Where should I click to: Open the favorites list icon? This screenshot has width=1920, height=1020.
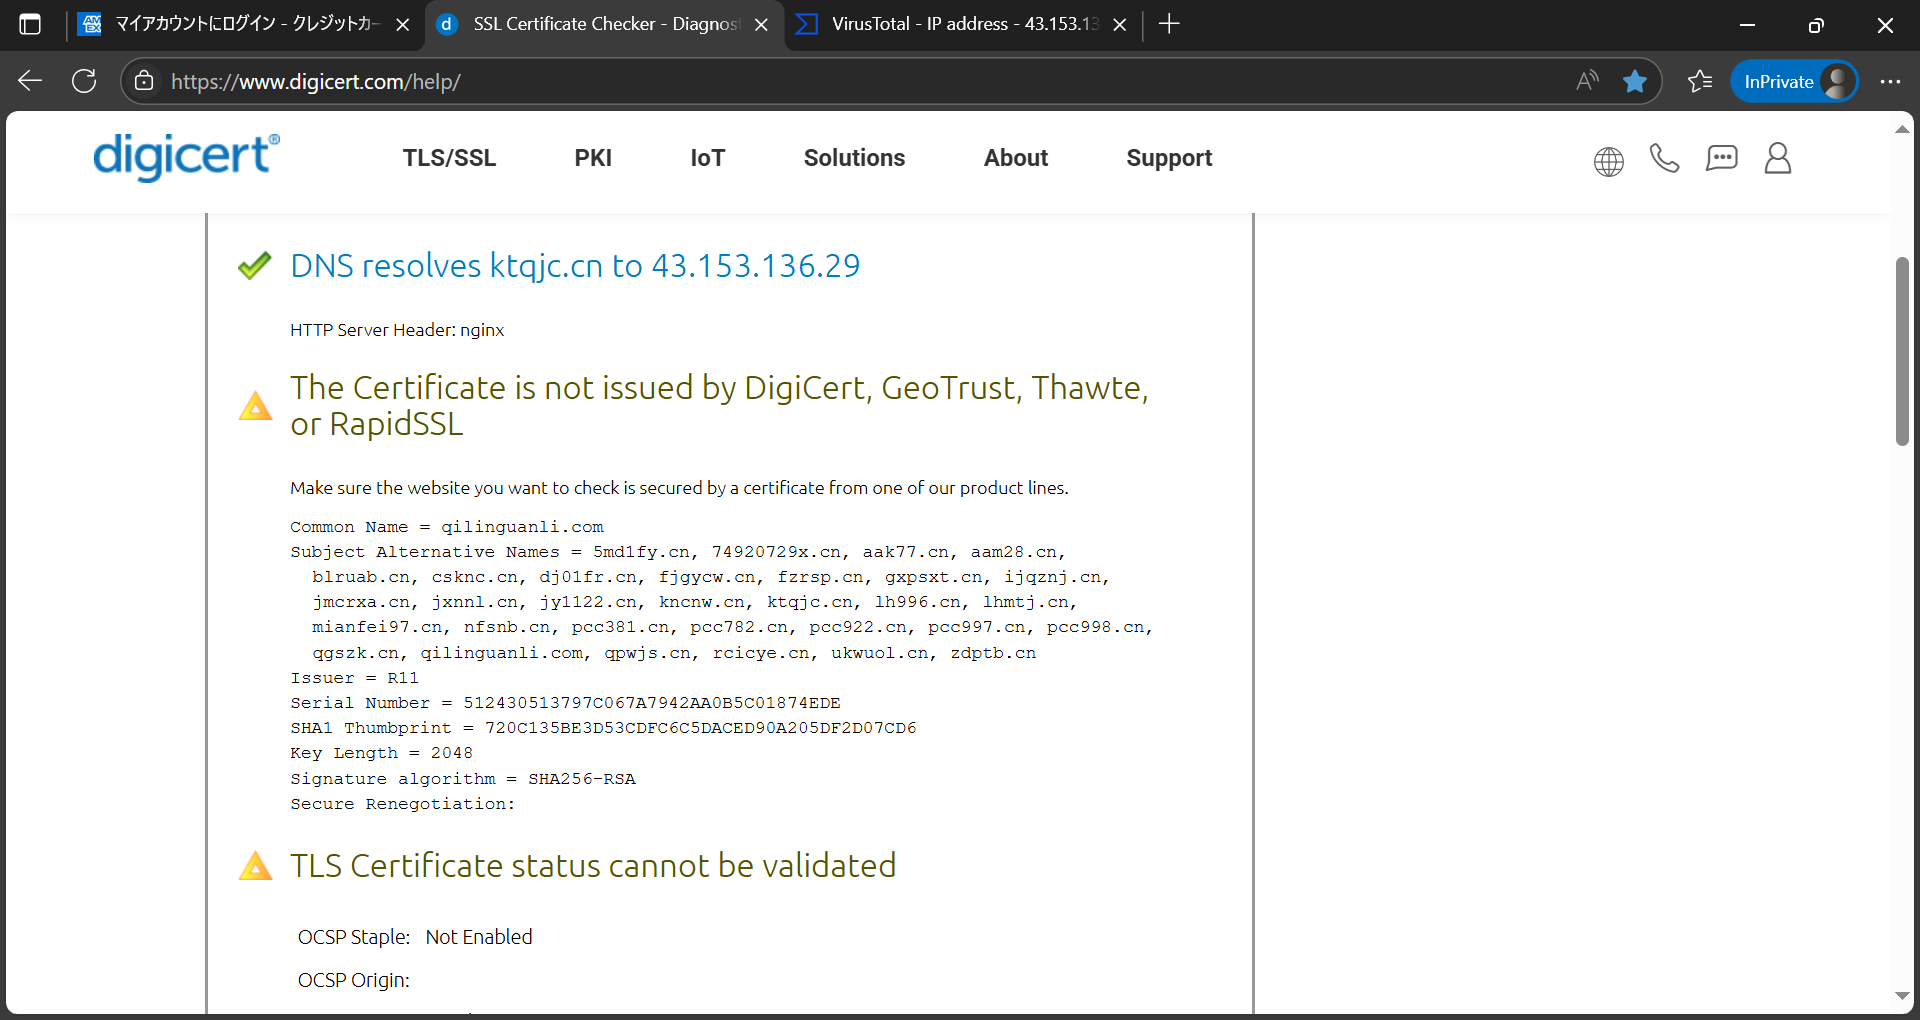click(1700, 81)
